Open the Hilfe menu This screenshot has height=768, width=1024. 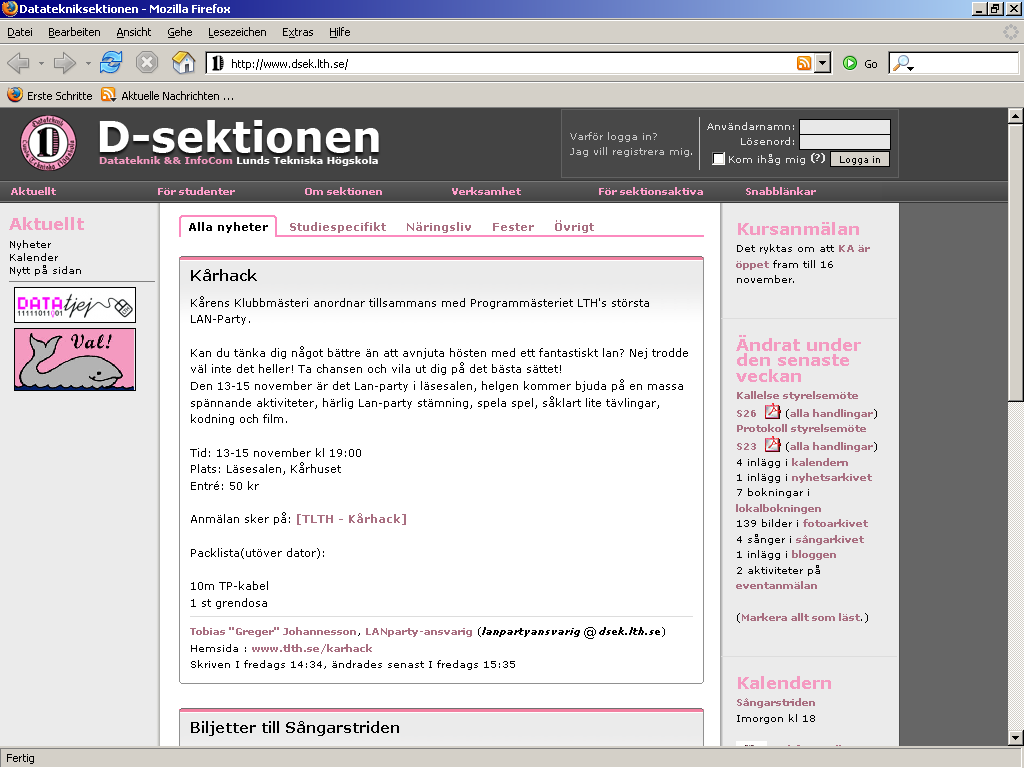(340, 32)
